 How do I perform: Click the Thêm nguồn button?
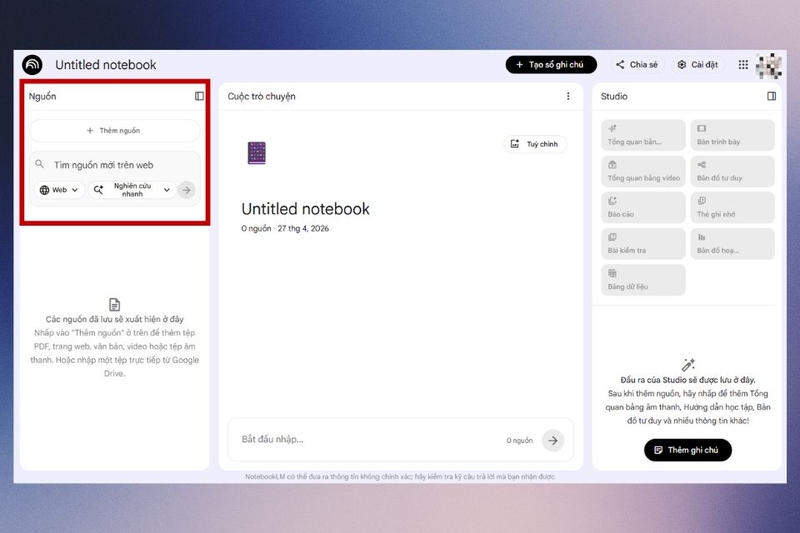[x=114, y=131]
